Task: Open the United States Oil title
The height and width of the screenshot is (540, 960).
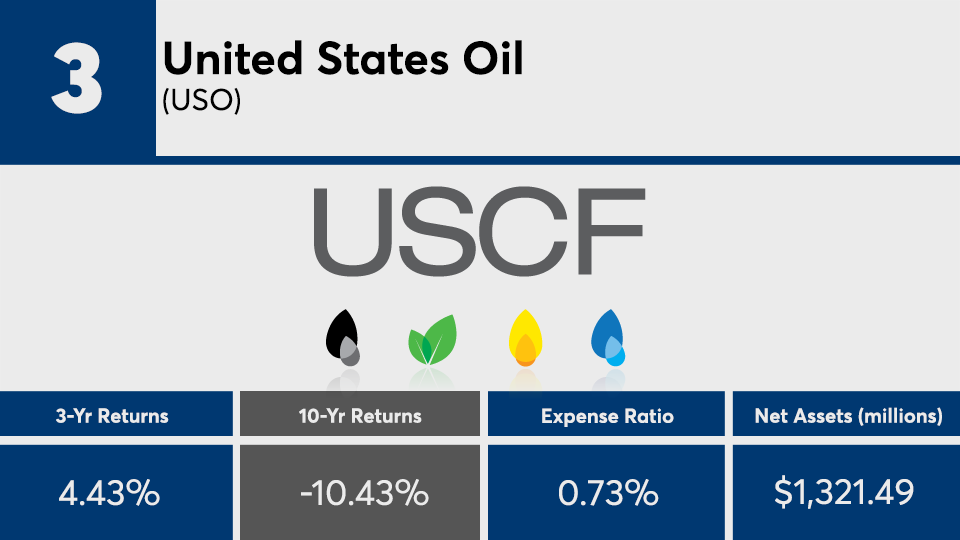Action: [x=343, y=61]
